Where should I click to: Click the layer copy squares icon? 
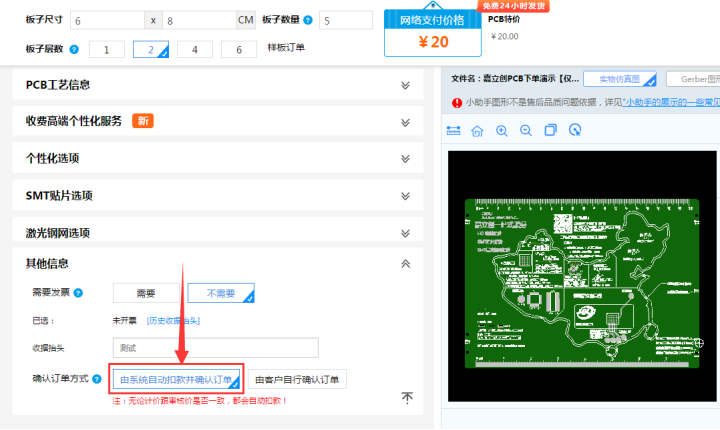550,130
